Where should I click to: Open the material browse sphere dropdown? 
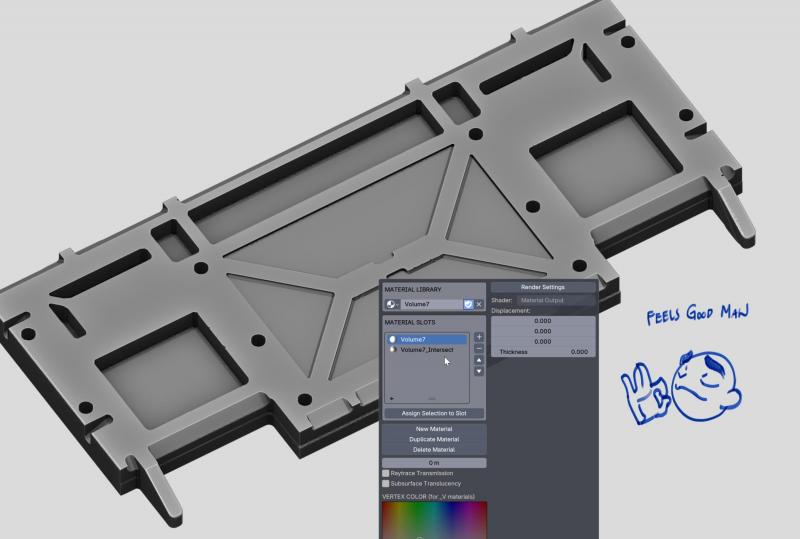[392, 304]
